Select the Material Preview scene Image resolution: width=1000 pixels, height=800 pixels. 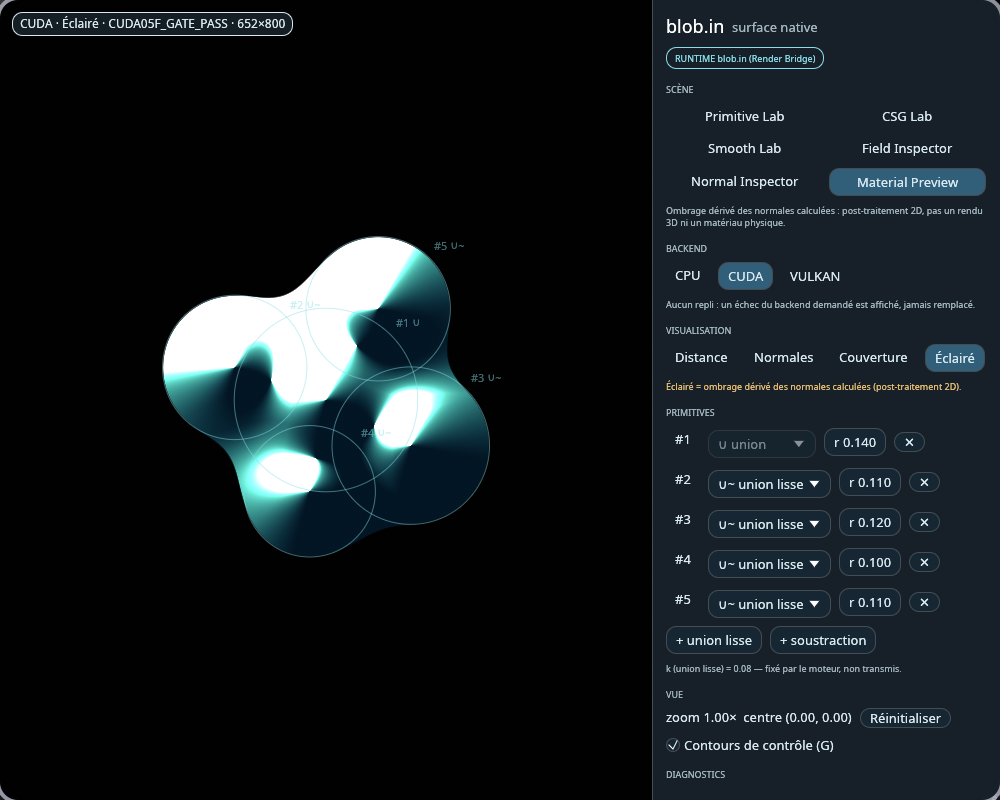[x=907, y=182]
